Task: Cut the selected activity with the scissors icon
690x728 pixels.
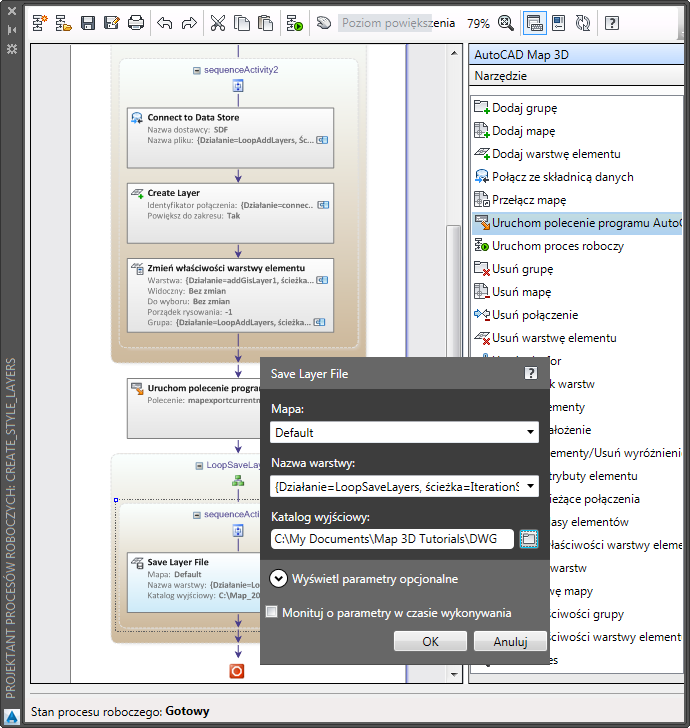Action: (218, 23)
